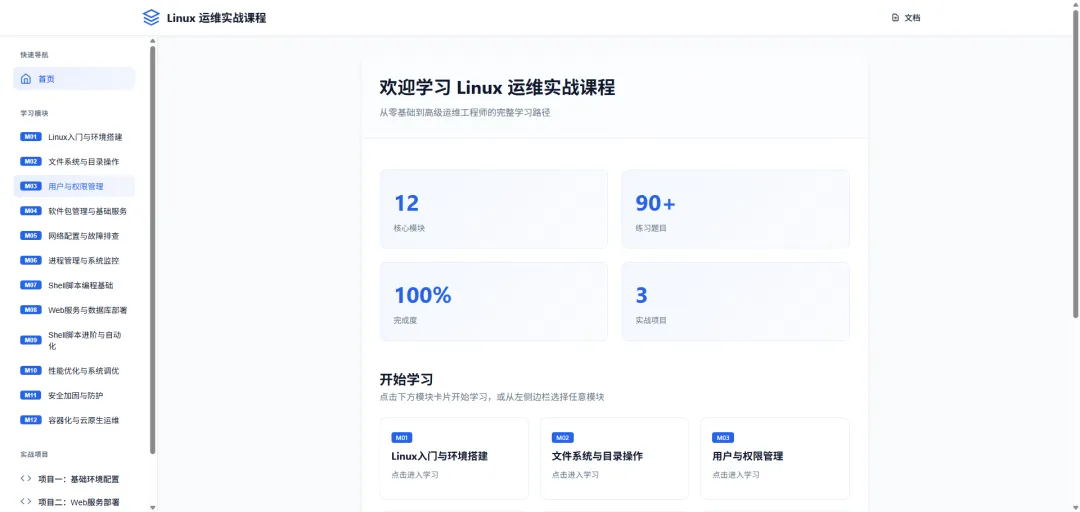Screen dimensions: 1080x512
Task: Click the M07 badge in the sidebar
Action: coord(31,285)
